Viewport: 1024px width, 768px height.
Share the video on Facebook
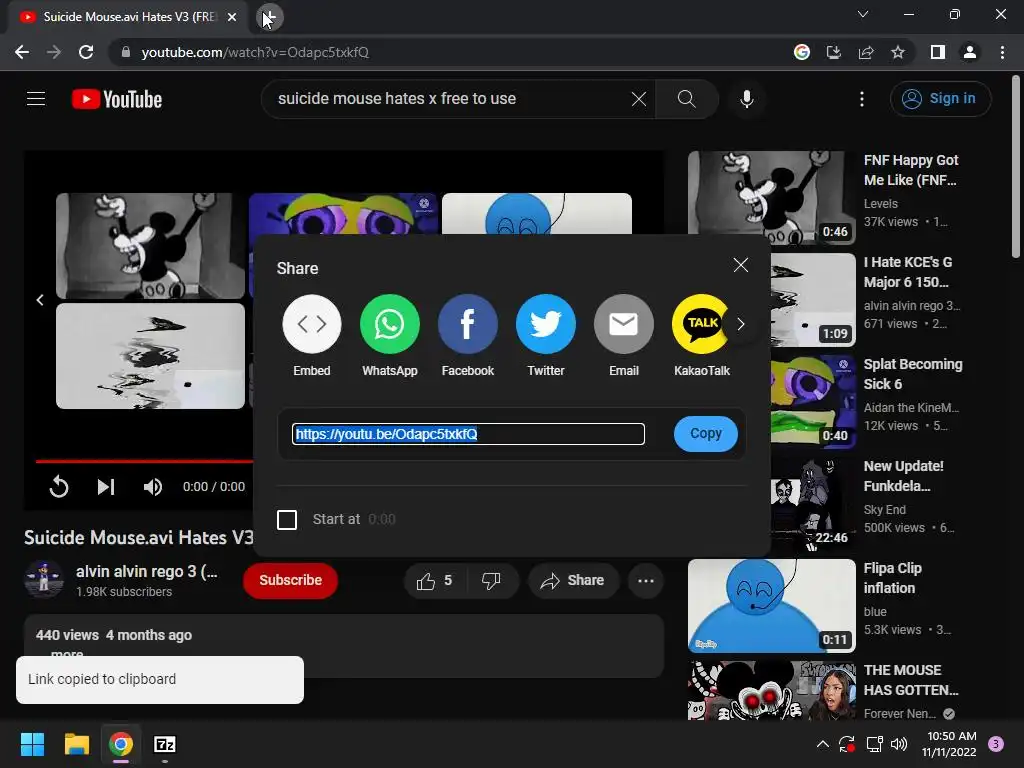click(x=468, y=324)
